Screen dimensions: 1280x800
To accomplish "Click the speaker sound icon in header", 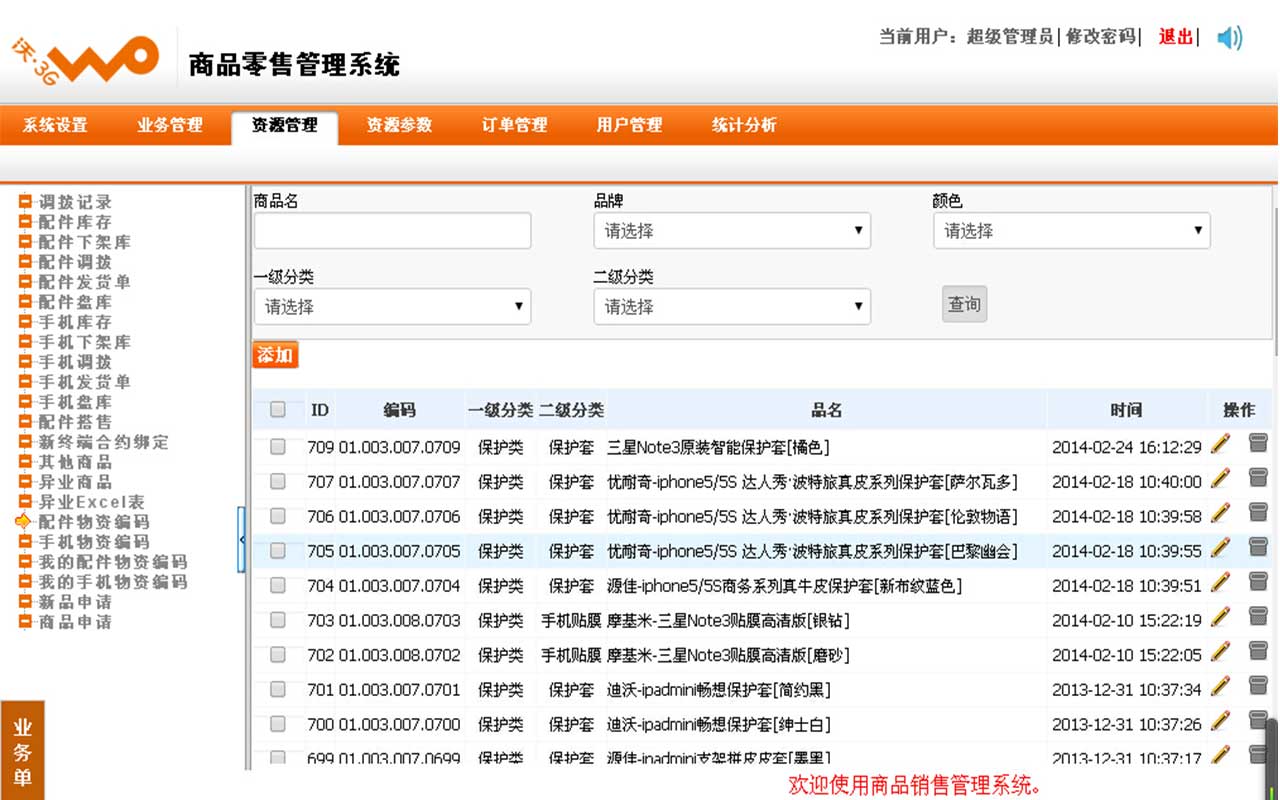I will [1229, 38].
